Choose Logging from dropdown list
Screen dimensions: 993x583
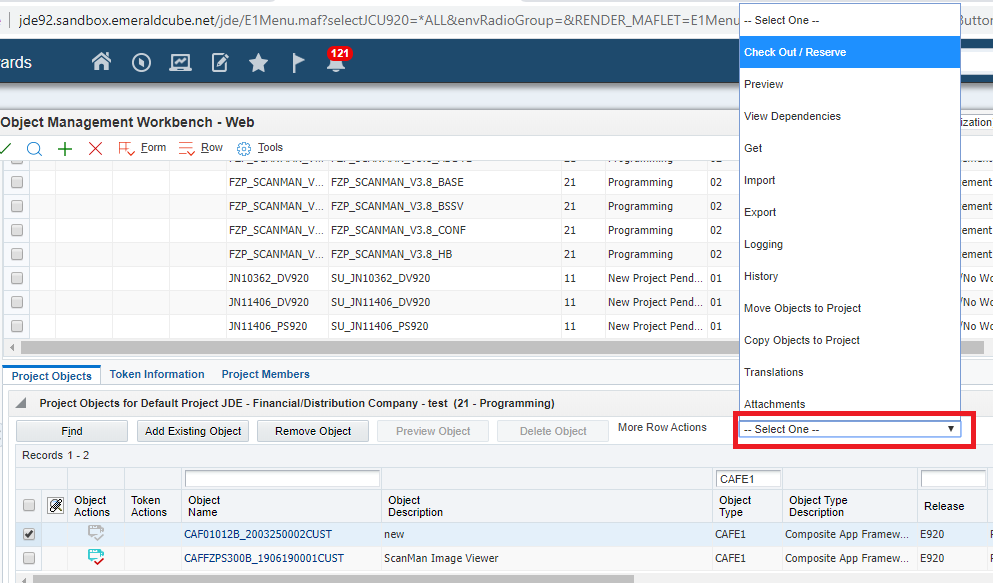click(850, 244)
